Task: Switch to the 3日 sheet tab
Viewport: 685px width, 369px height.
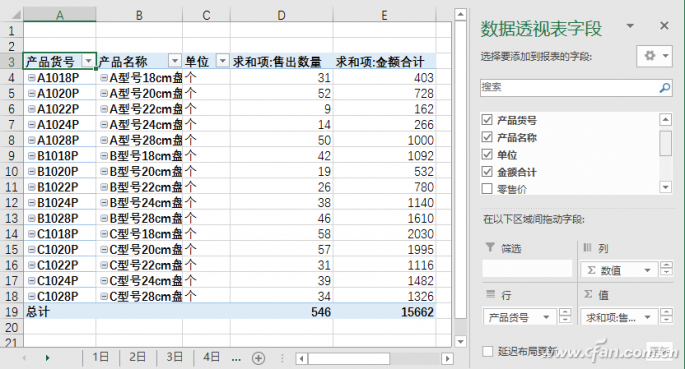Action: coord(174,357)
